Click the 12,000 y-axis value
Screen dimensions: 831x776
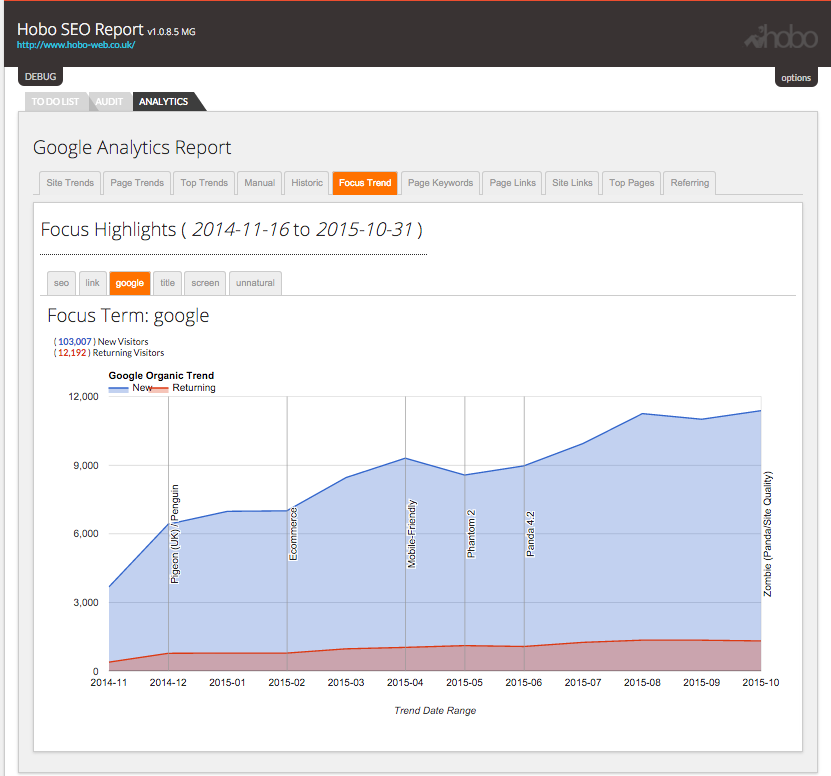click(83, 396)
